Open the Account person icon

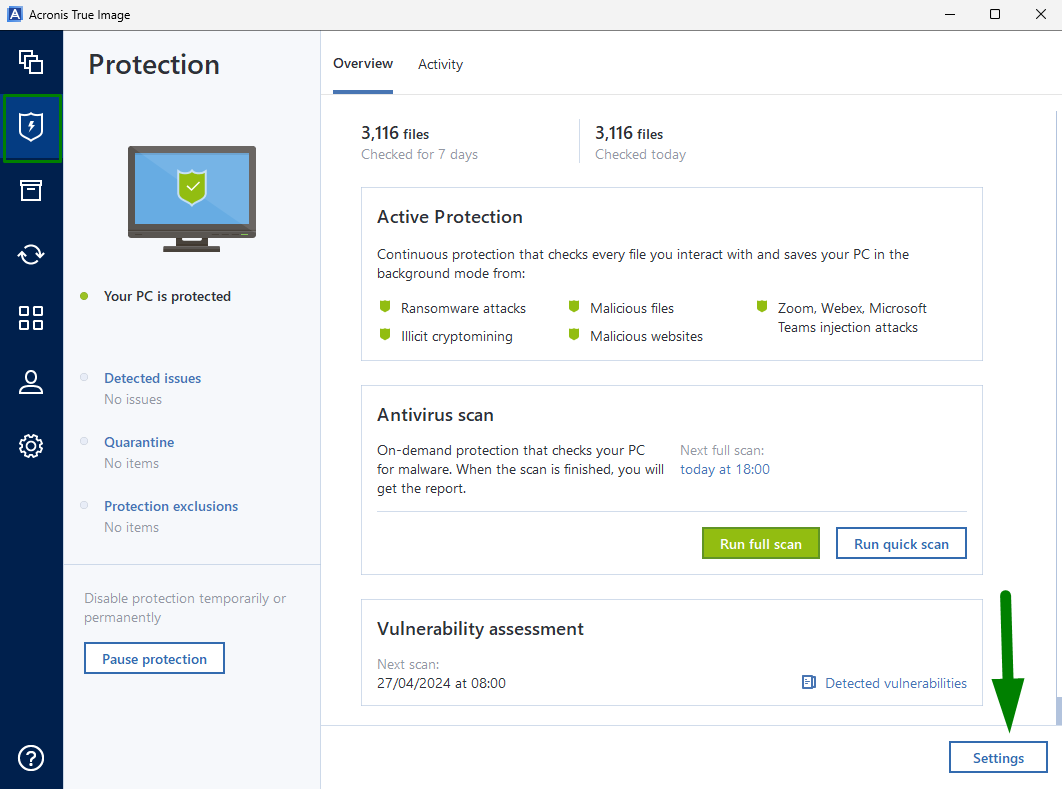tap(31, 382)
